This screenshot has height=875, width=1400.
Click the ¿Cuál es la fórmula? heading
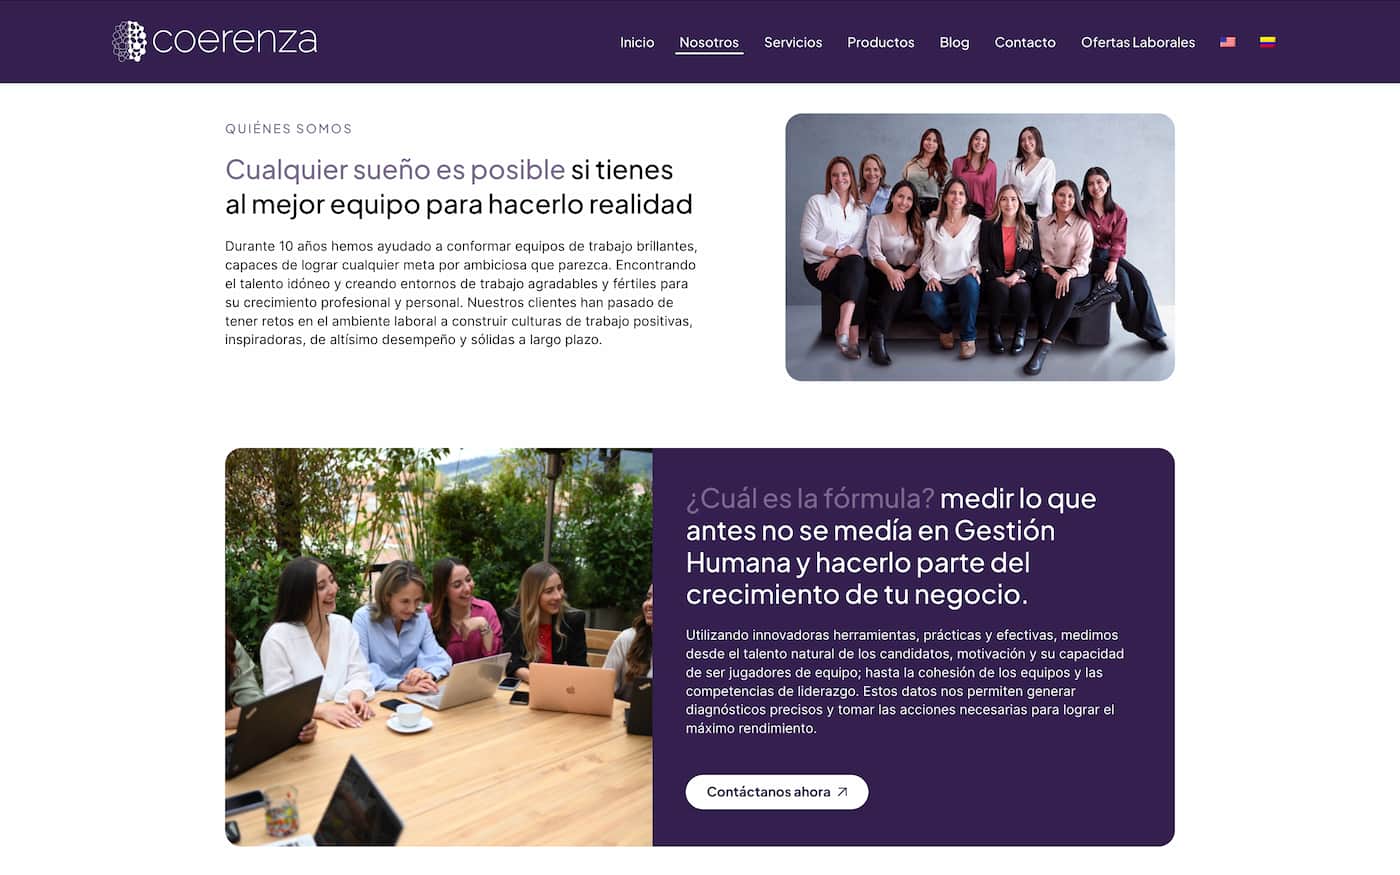coord(810,498)
